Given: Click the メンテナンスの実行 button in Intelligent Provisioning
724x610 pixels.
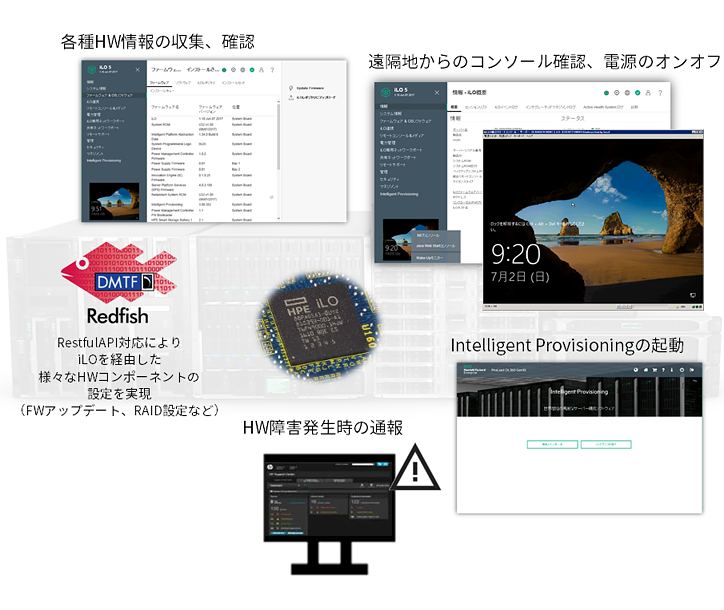Looking at the screenshot, I should (x=606, y=444).
